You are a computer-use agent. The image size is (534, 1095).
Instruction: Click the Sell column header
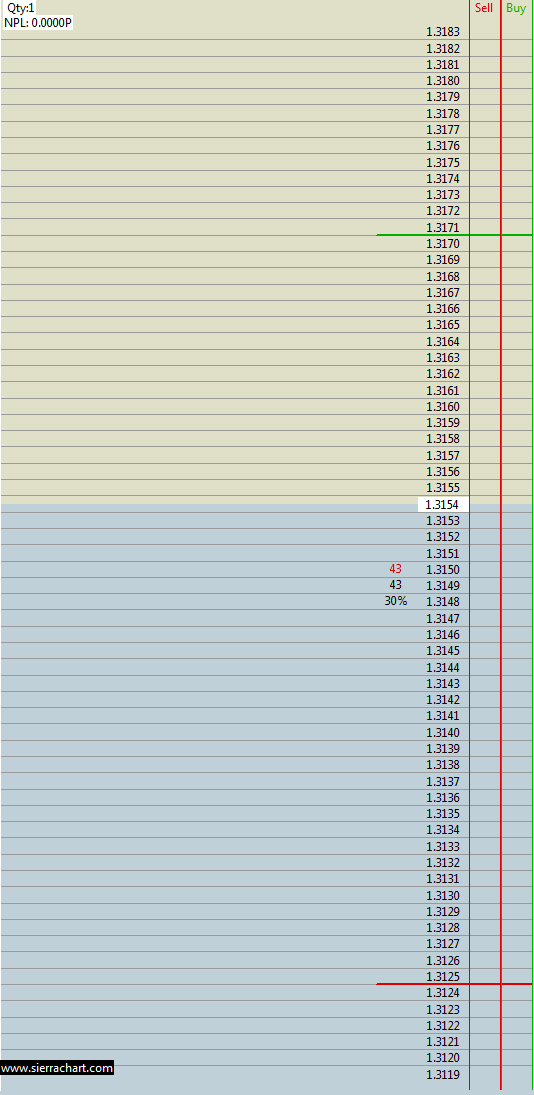click(484, 8)
